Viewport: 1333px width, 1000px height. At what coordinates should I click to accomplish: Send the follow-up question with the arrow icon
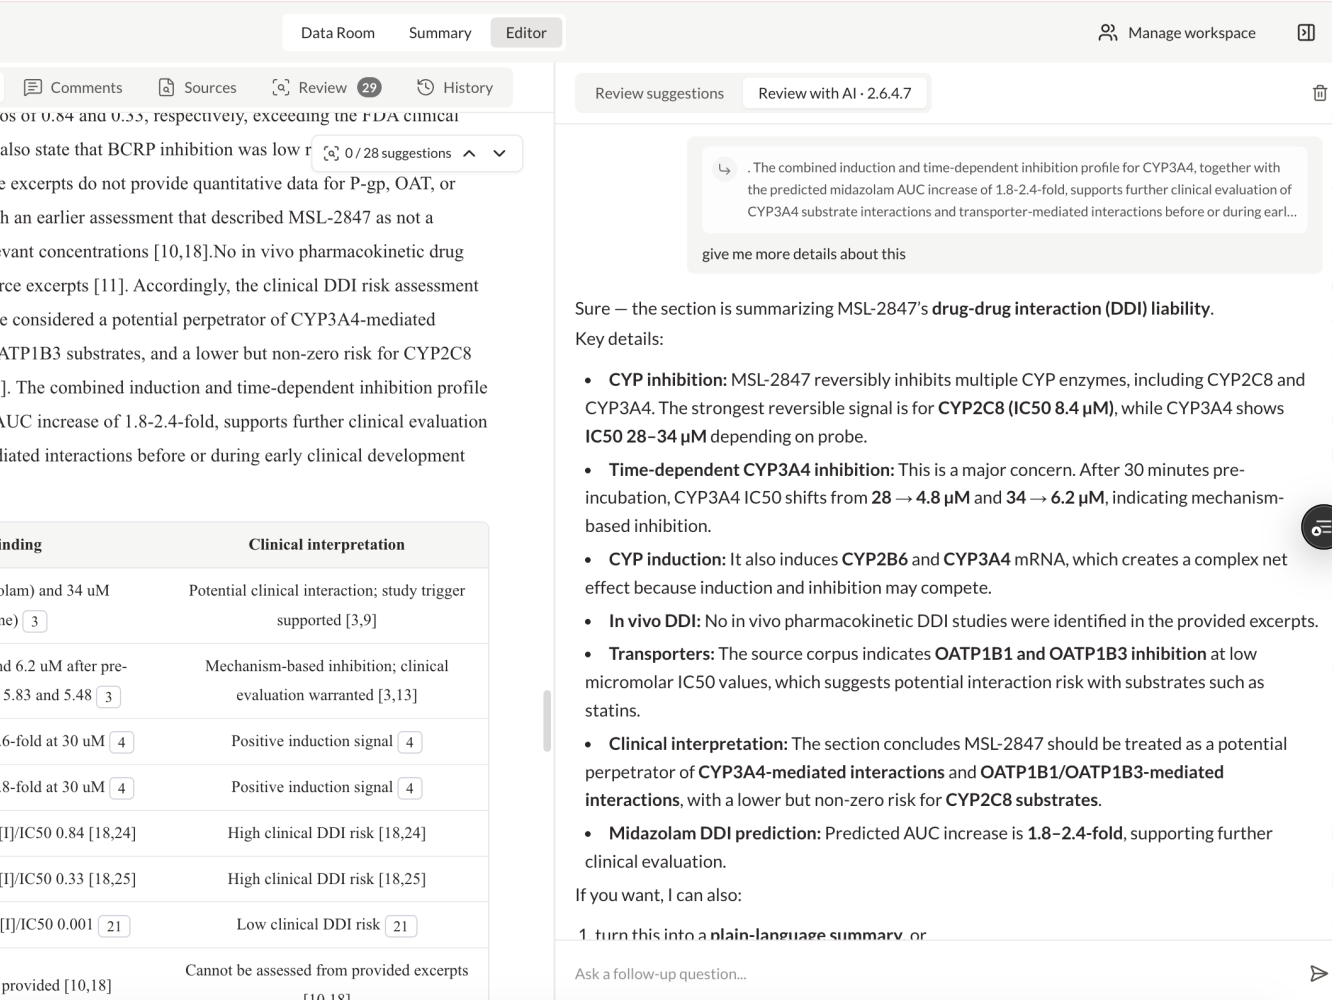coord(1318,973)
